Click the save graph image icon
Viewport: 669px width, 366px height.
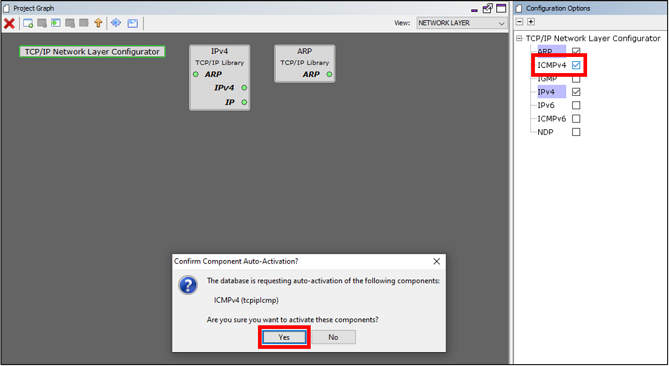click(133, 23)
